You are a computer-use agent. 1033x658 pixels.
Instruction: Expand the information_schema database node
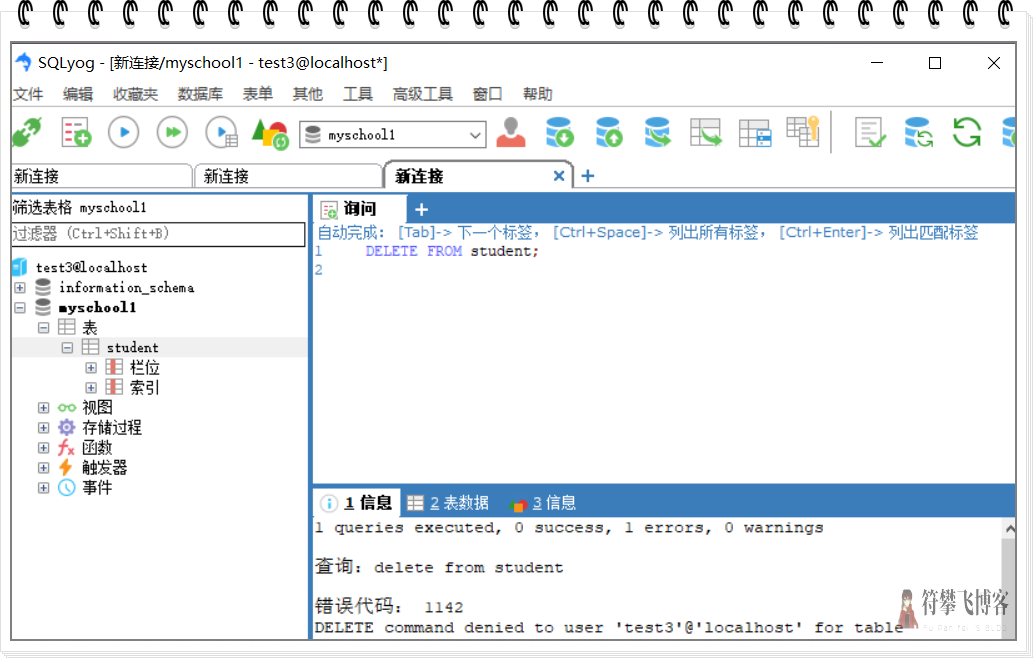[20, 288]
